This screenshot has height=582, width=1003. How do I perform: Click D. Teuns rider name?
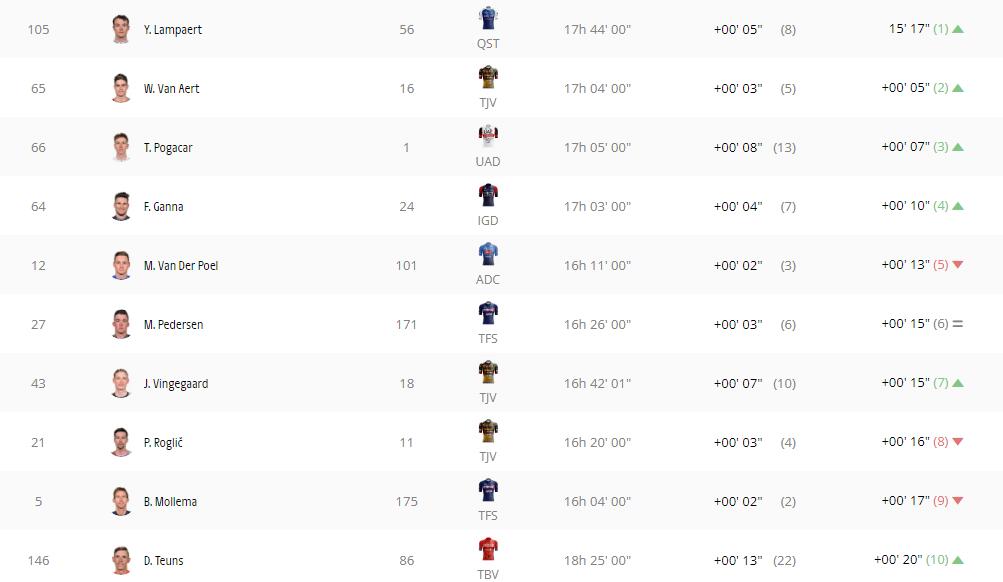tap(163, 560)
